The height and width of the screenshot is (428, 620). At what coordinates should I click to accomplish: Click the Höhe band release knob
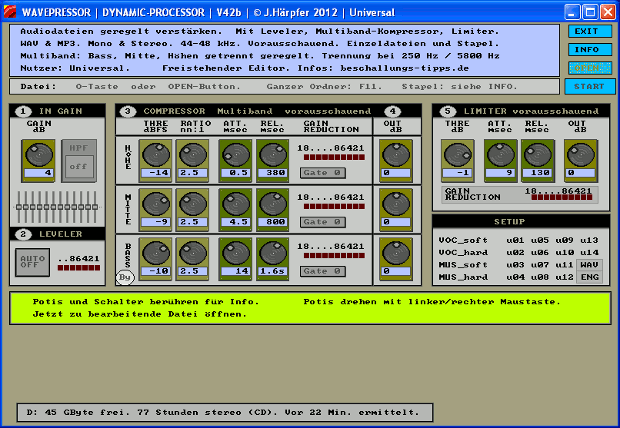pyautogui.click(x=273, y=155)
